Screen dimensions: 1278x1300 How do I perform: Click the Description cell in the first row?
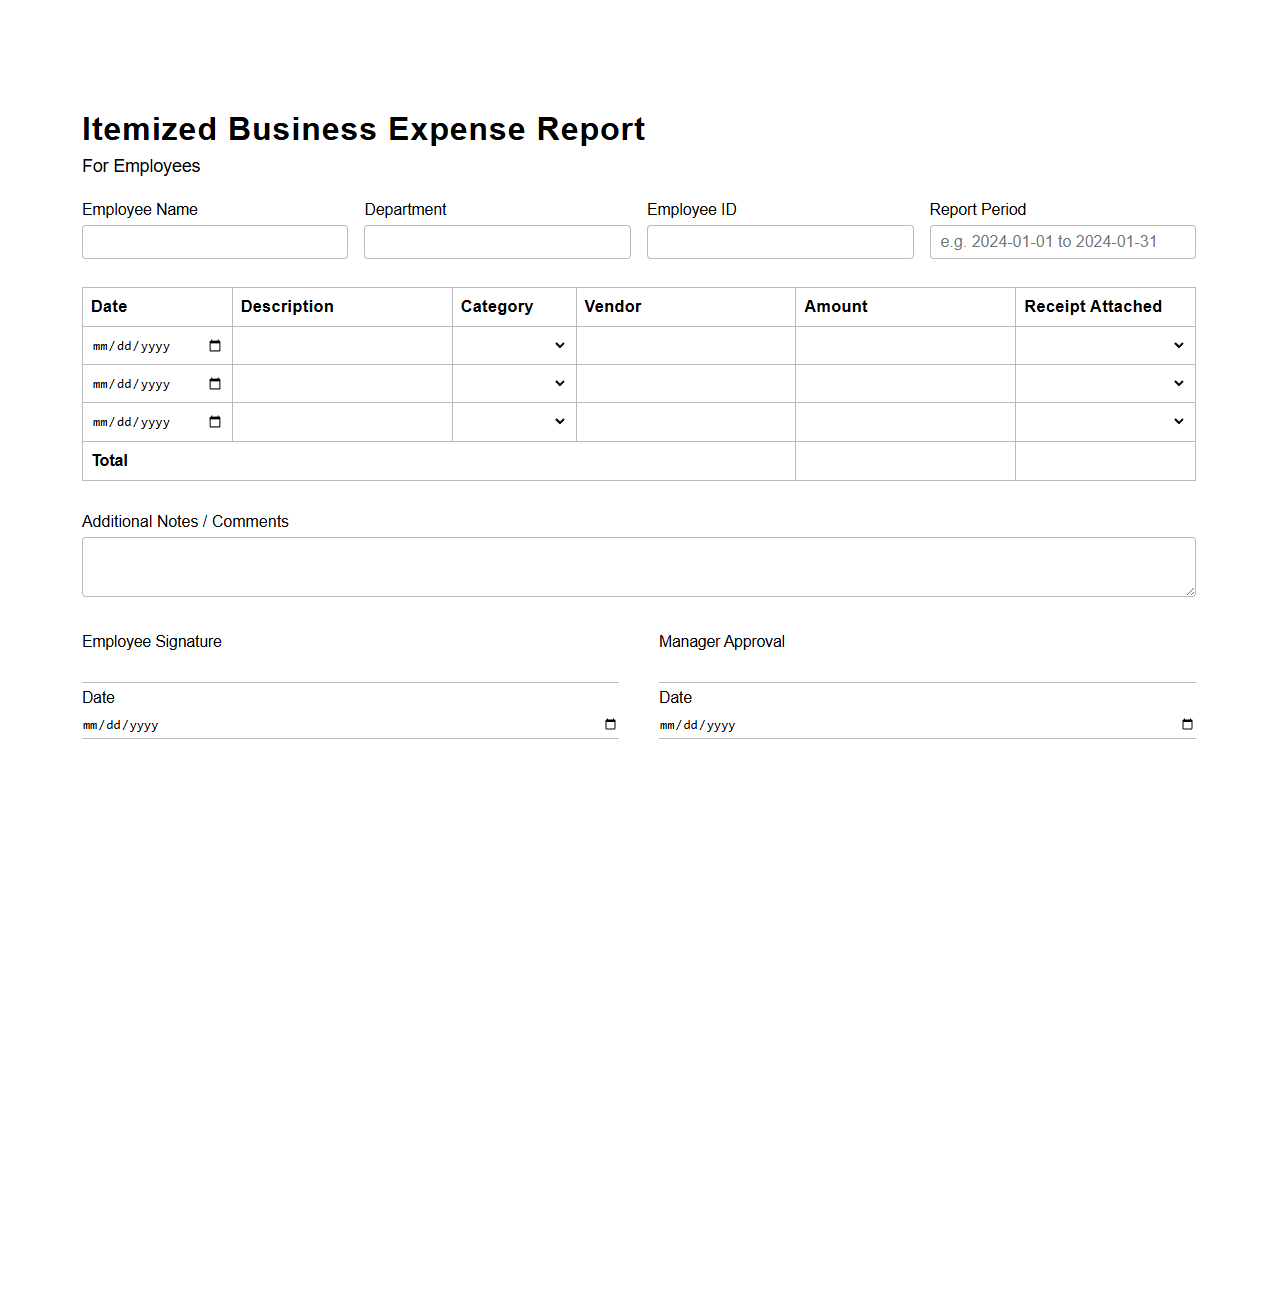click(x=342, y=345)
